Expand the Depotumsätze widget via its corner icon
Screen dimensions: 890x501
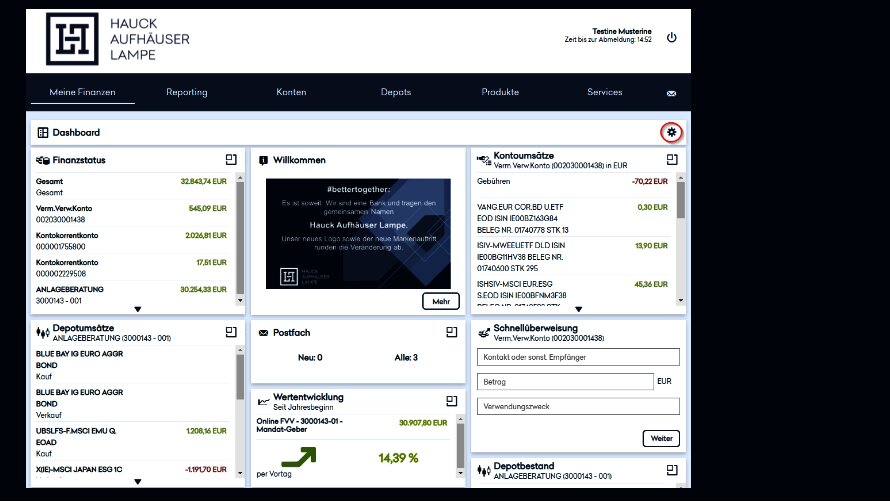click(x=231, y=332)
